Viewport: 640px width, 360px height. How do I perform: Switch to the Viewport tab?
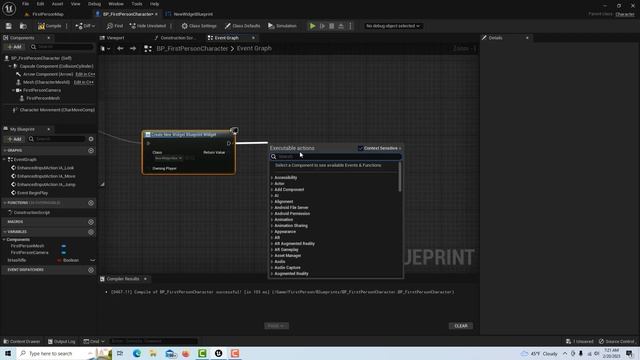tap(115, 38)
